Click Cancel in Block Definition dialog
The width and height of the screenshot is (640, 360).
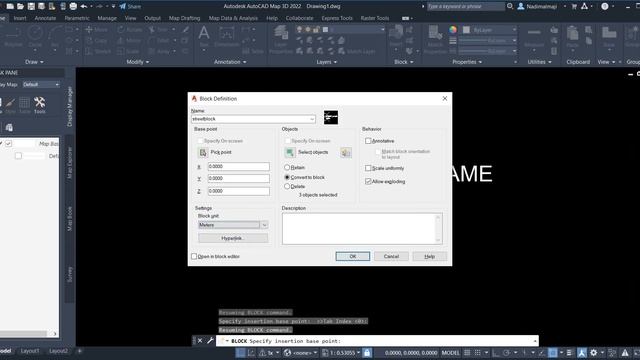coord(391,256)
